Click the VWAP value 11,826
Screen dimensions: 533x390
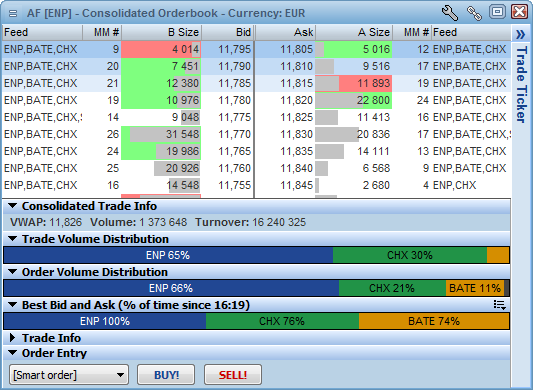pyautogui.click(x=66, y=222)
